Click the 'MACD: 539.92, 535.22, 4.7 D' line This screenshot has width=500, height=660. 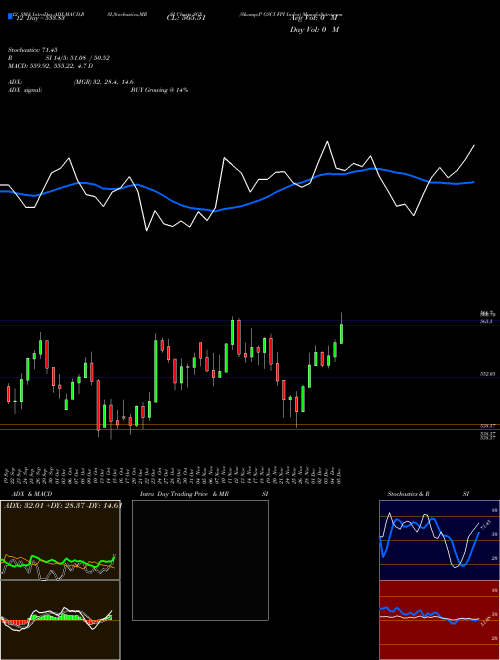tap(51, 66)
